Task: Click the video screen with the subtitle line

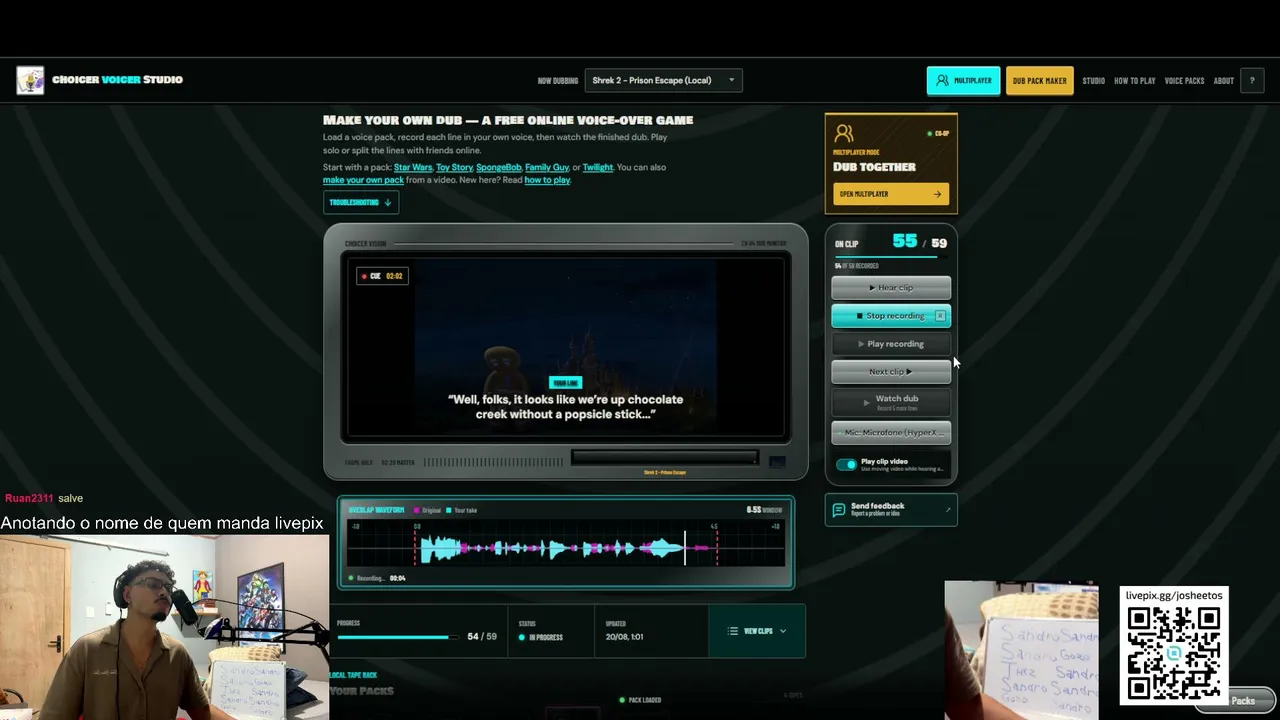Action: pyautogui.click(x=566, y=348)
